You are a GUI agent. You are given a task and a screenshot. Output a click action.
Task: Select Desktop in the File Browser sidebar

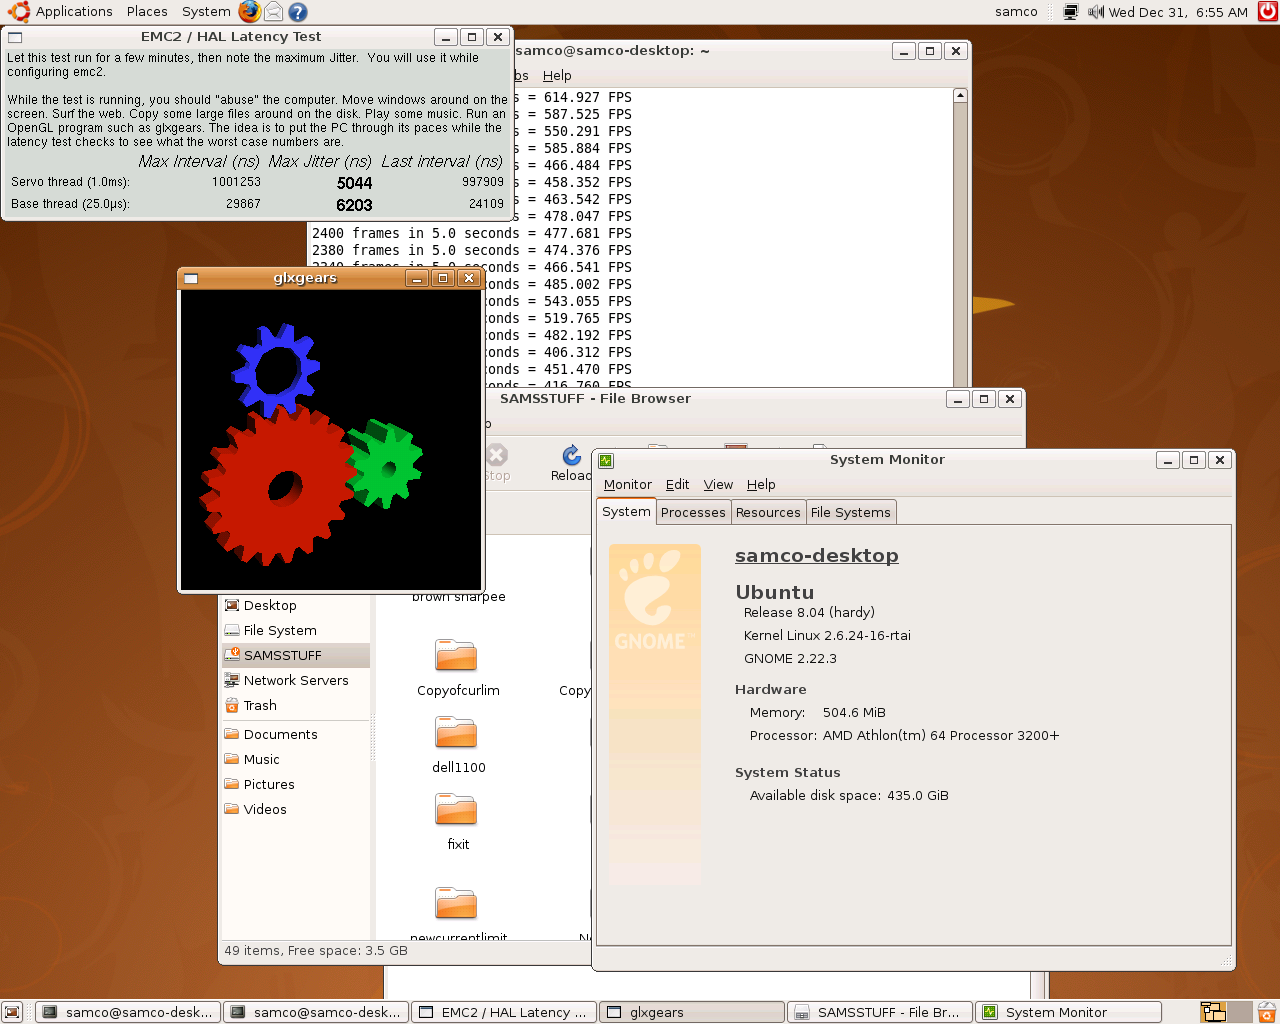pos(294,605)
